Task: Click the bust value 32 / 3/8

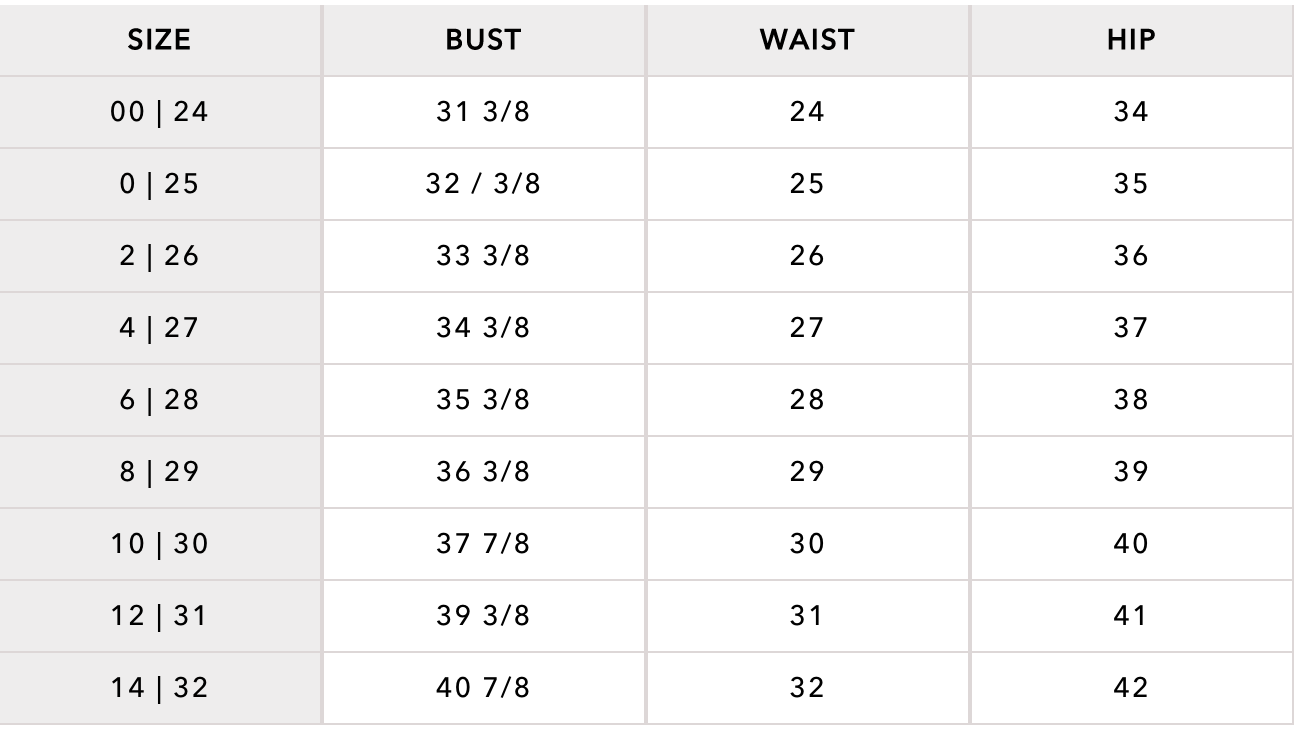Action: point(483,184)
